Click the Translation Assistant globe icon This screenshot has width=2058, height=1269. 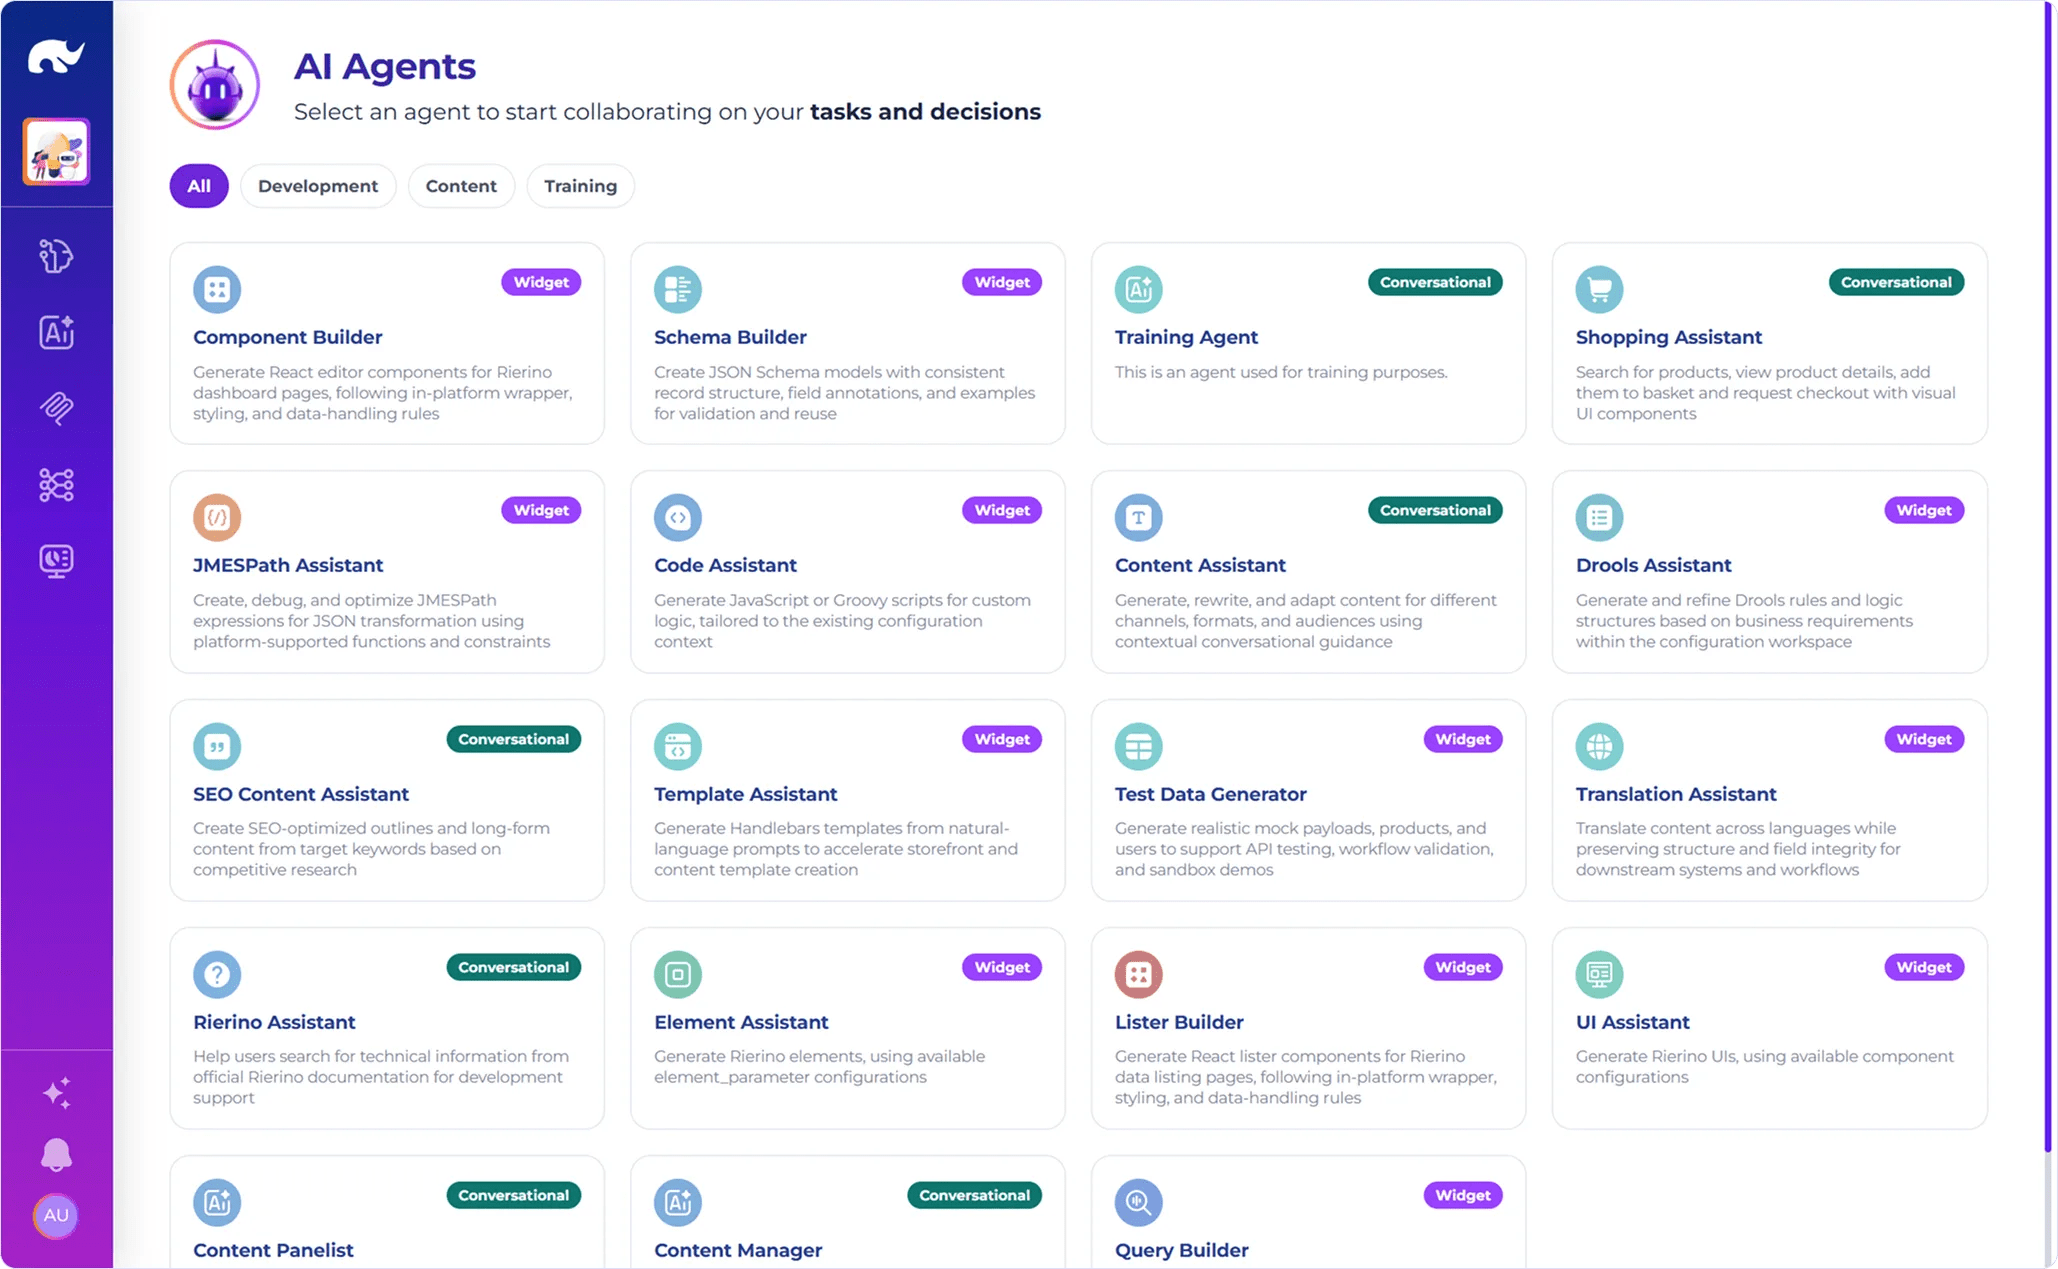(1599, 746)
